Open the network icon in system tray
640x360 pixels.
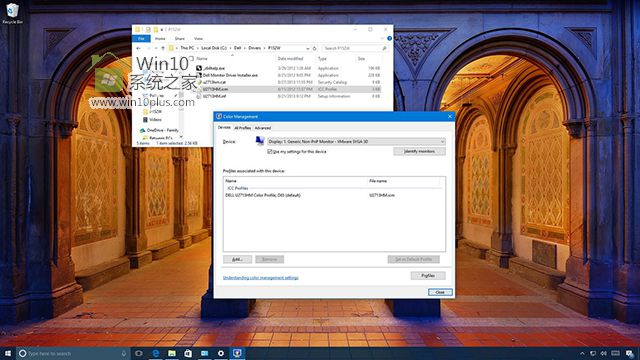pos(593,353)
